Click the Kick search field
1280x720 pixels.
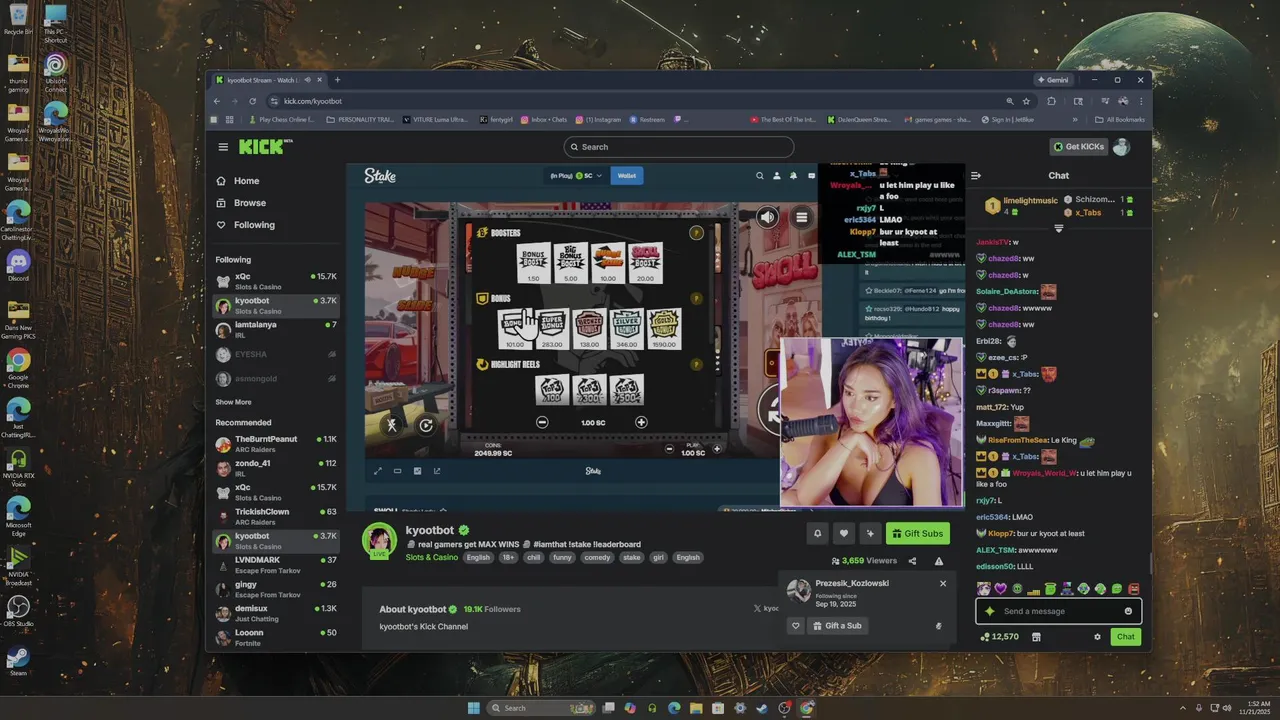(x=679, y=147)
